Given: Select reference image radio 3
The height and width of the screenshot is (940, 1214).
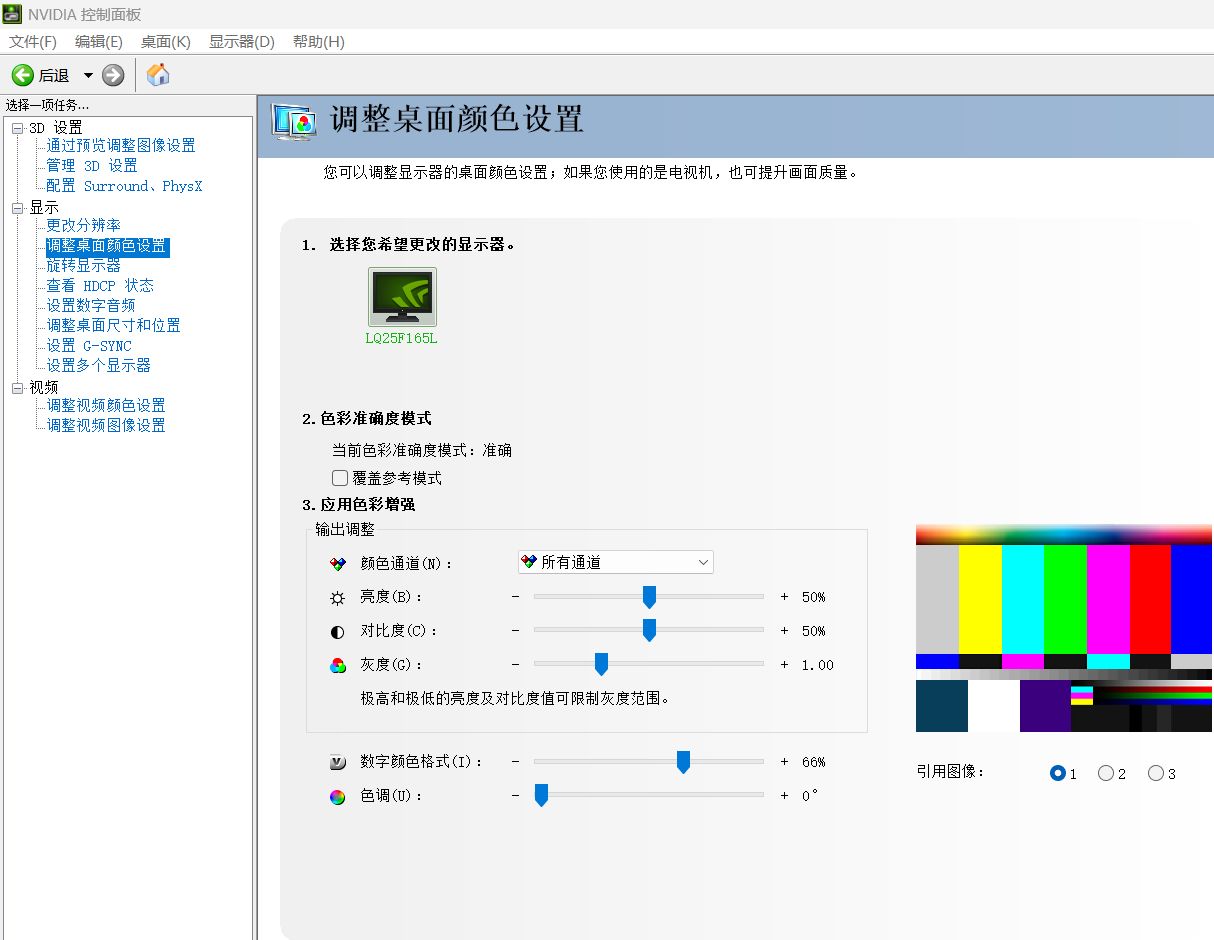Looking at the screenshot, I should click(1156, 773).
